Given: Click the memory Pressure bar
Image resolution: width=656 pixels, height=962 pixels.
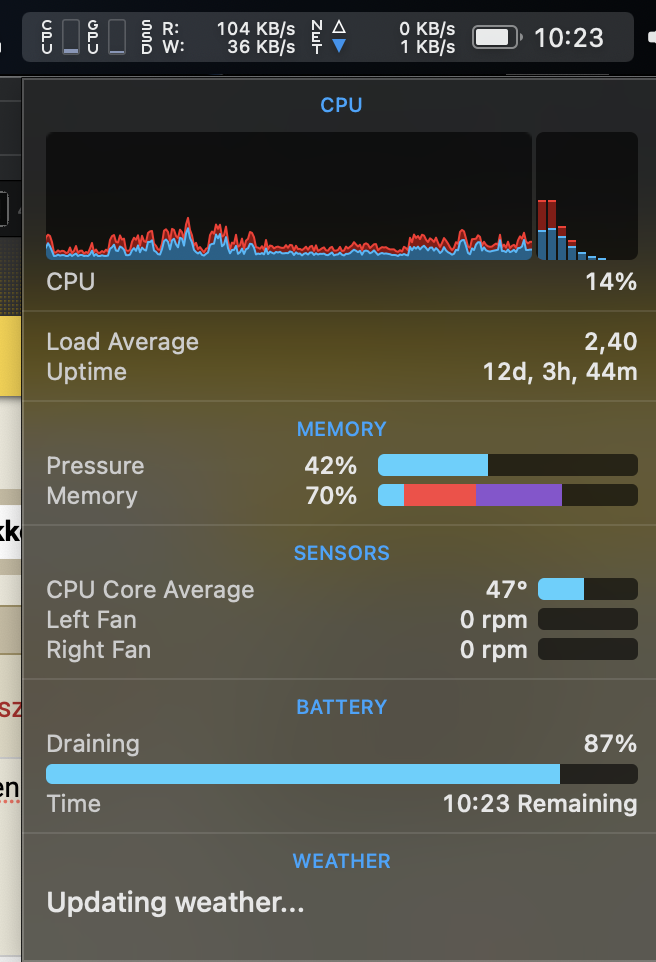Looking at the screenshot, I should [x=507, y=466].
